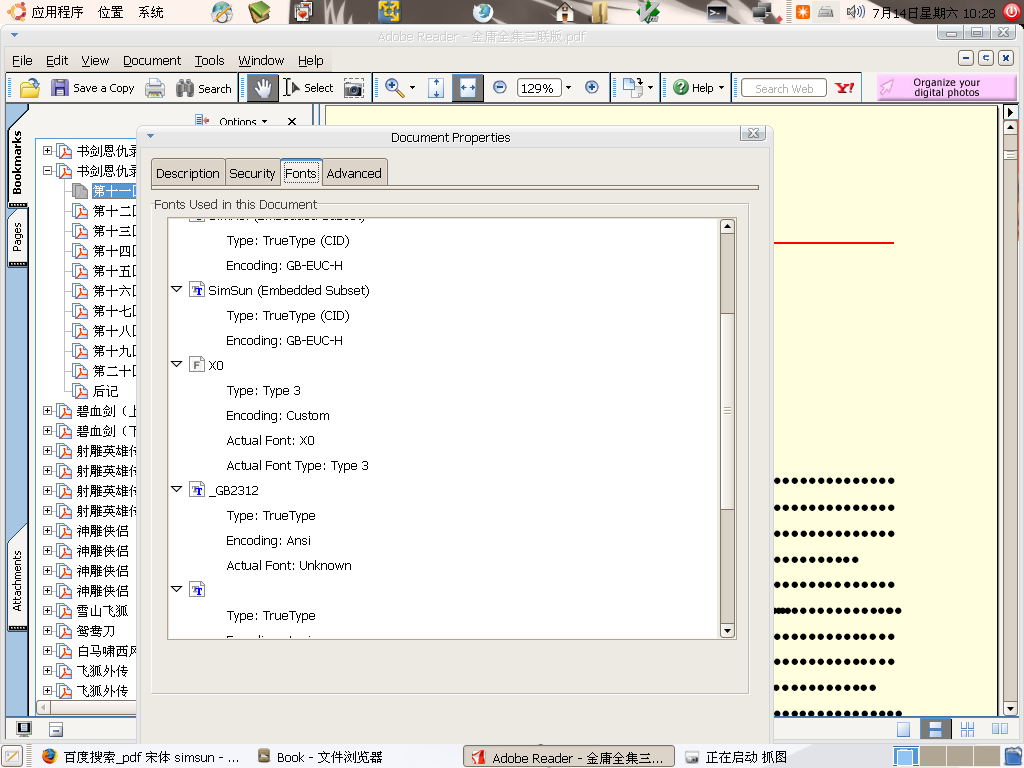Image resolution: width=1024 pixels, height=768 pixels.
Task: Open the File menu
Action: coord(22,61)
